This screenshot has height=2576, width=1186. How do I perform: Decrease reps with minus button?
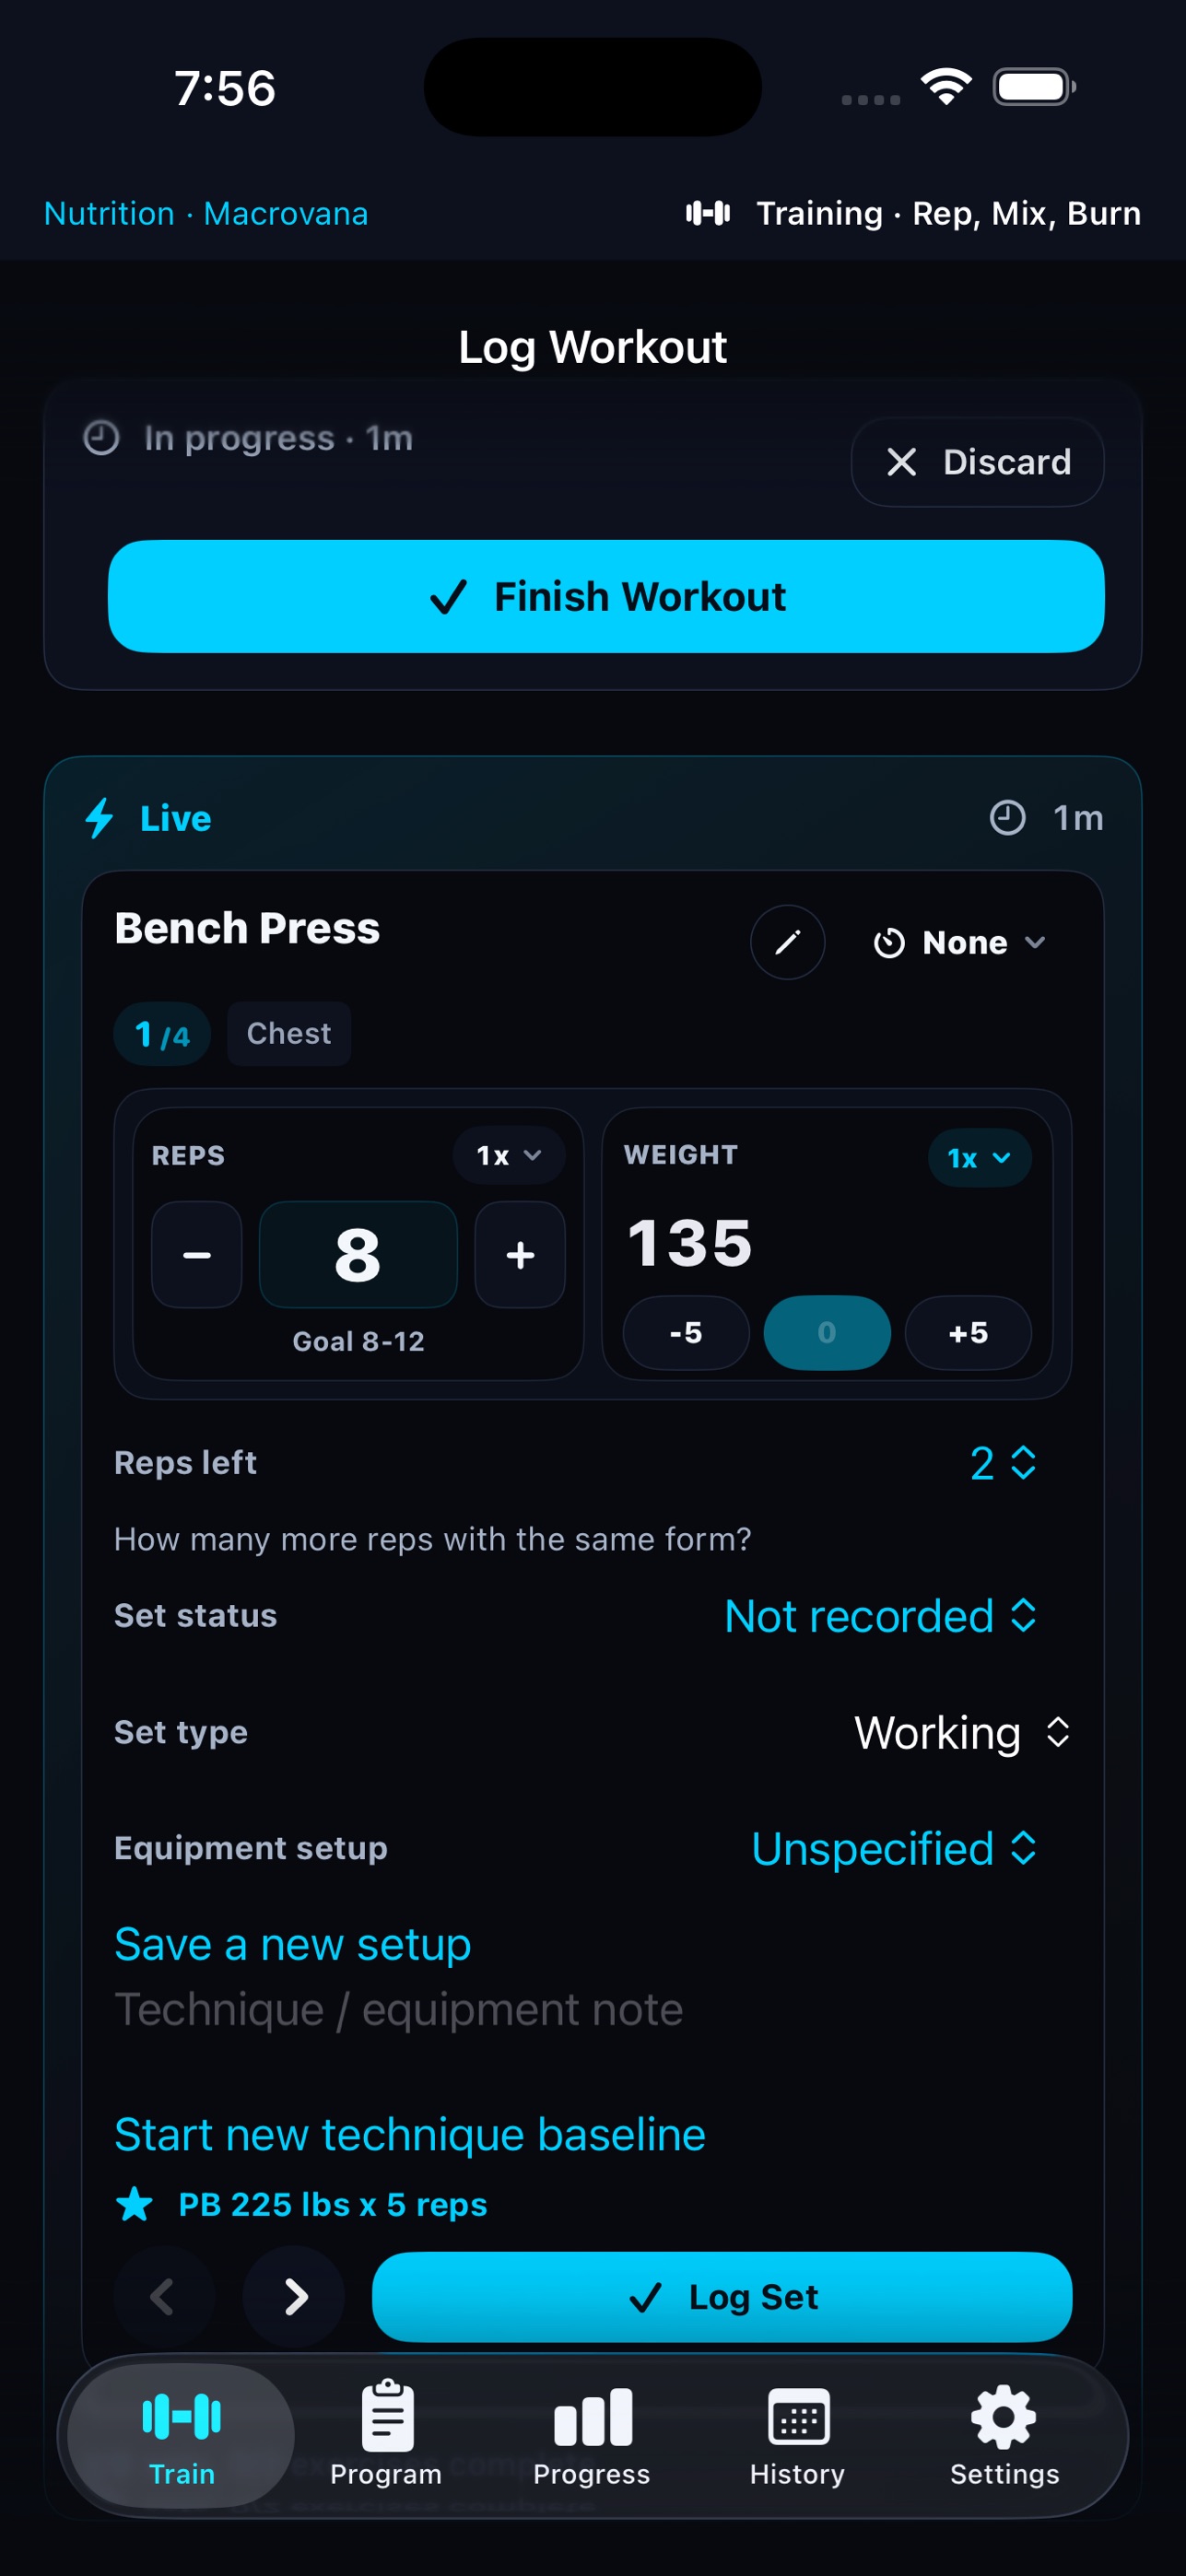(197, 1255)
